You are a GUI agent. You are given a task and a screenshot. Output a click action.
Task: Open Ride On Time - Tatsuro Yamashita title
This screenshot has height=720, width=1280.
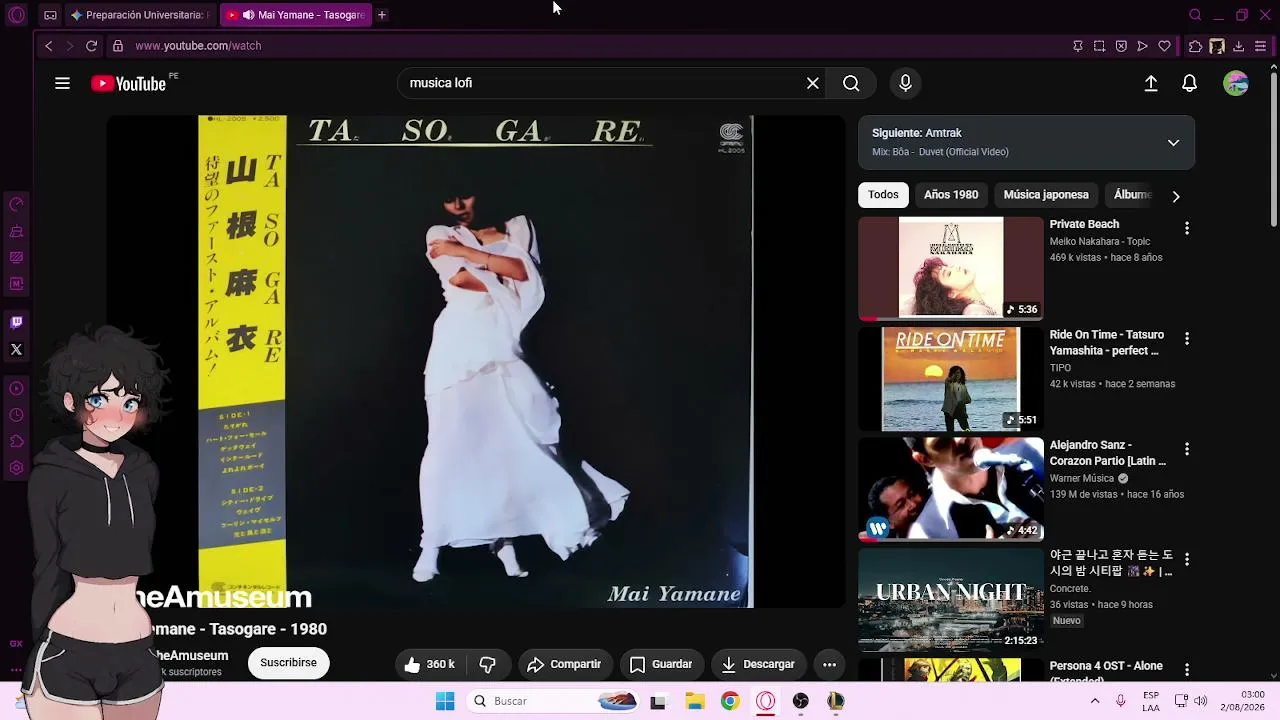point(1107,343)
